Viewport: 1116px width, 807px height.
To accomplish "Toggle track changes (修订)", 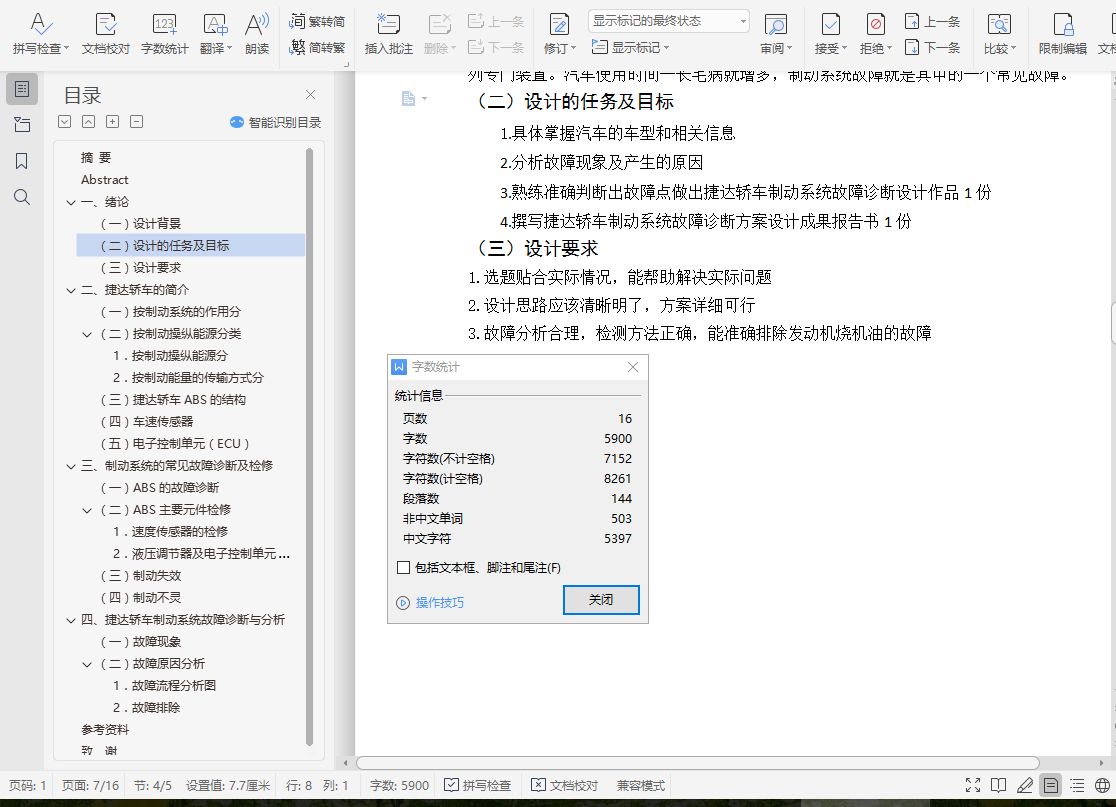I will click(559, 33).
